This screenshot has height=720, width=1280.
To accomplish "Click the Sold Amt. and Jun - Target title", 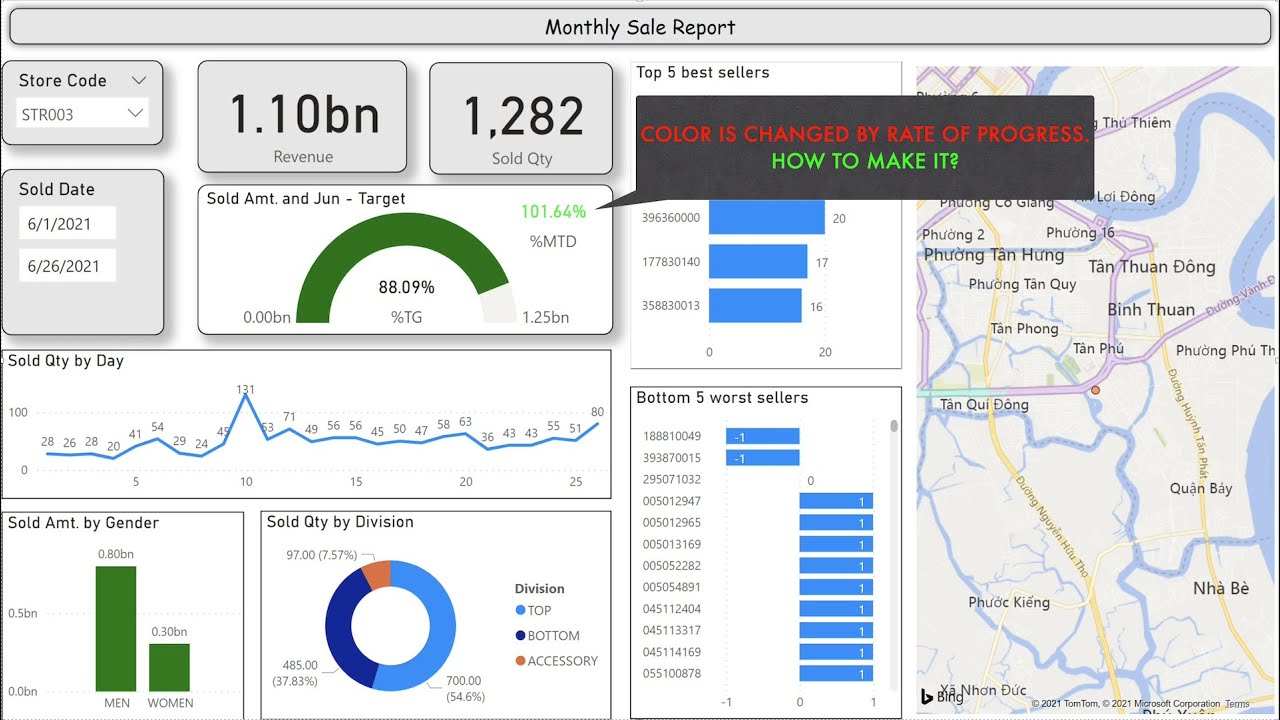I will click(306, 198).
